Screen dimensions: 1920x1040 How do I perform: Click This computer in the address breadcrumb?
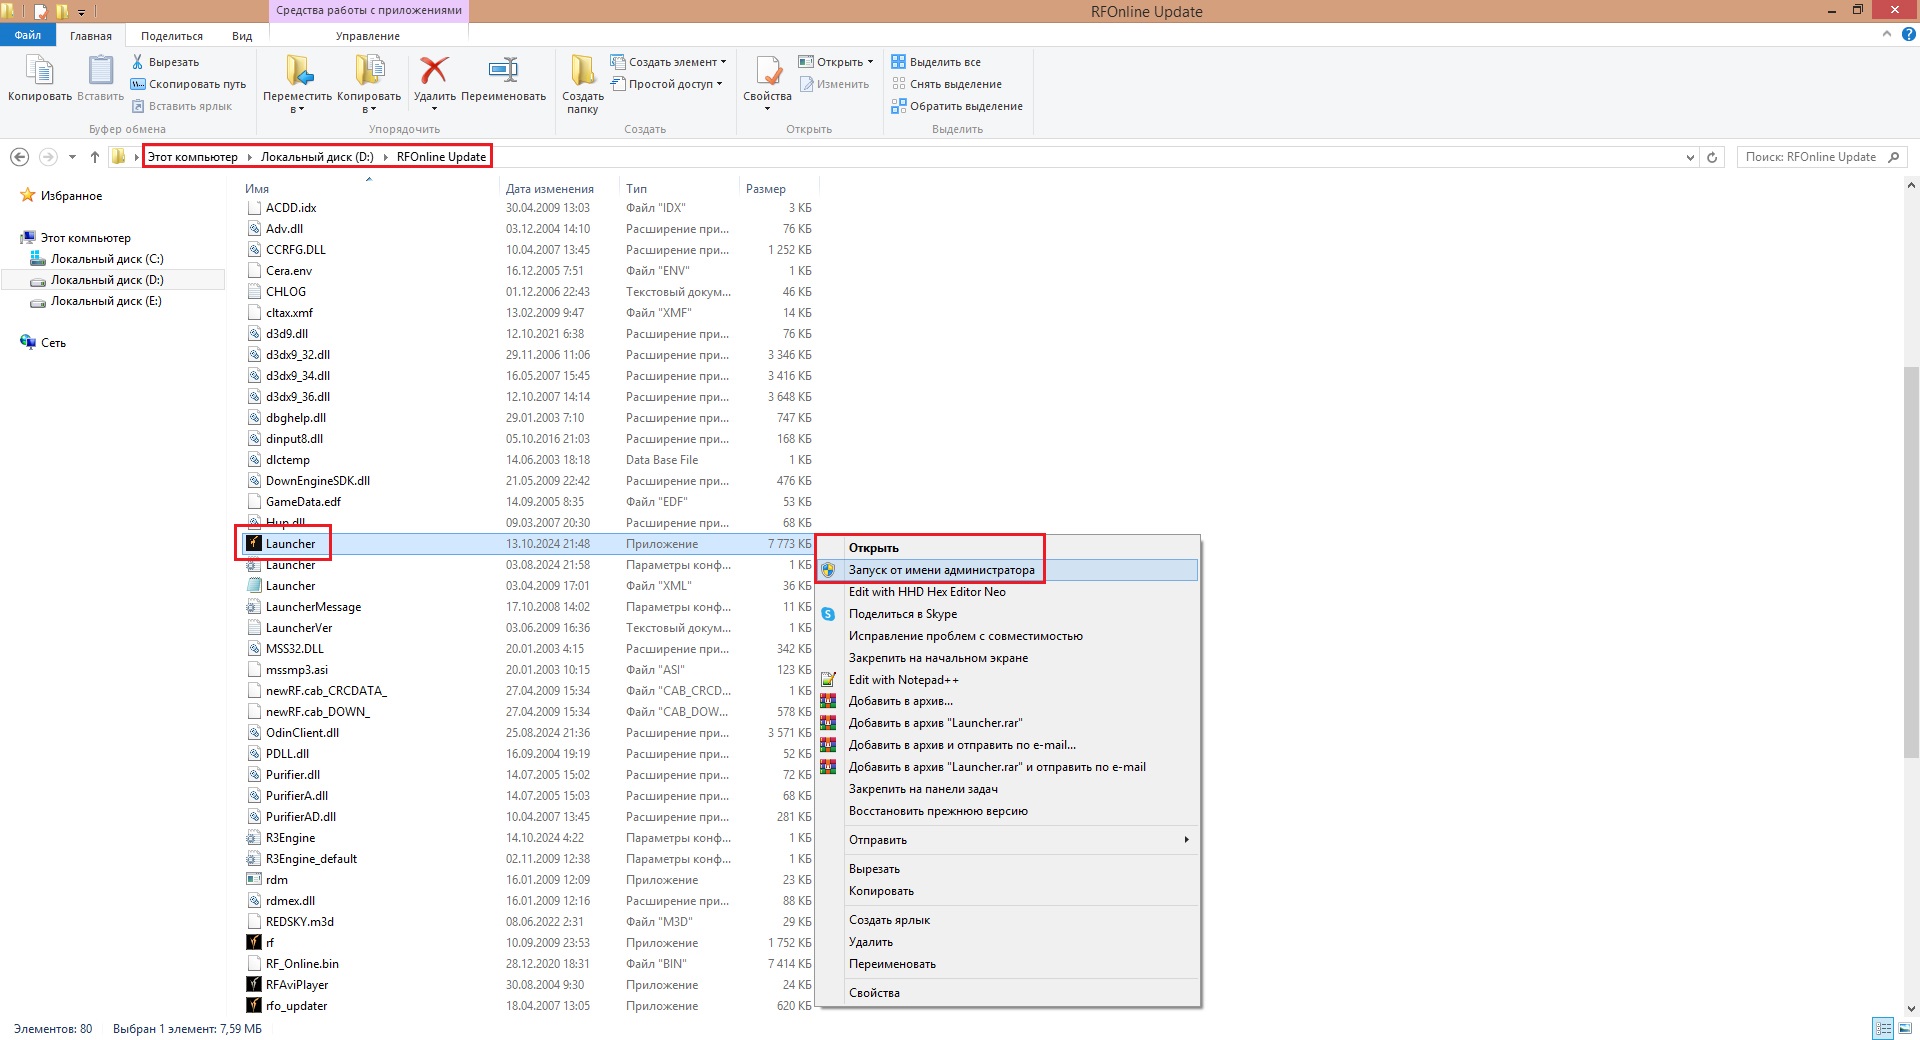pos(193,157)
